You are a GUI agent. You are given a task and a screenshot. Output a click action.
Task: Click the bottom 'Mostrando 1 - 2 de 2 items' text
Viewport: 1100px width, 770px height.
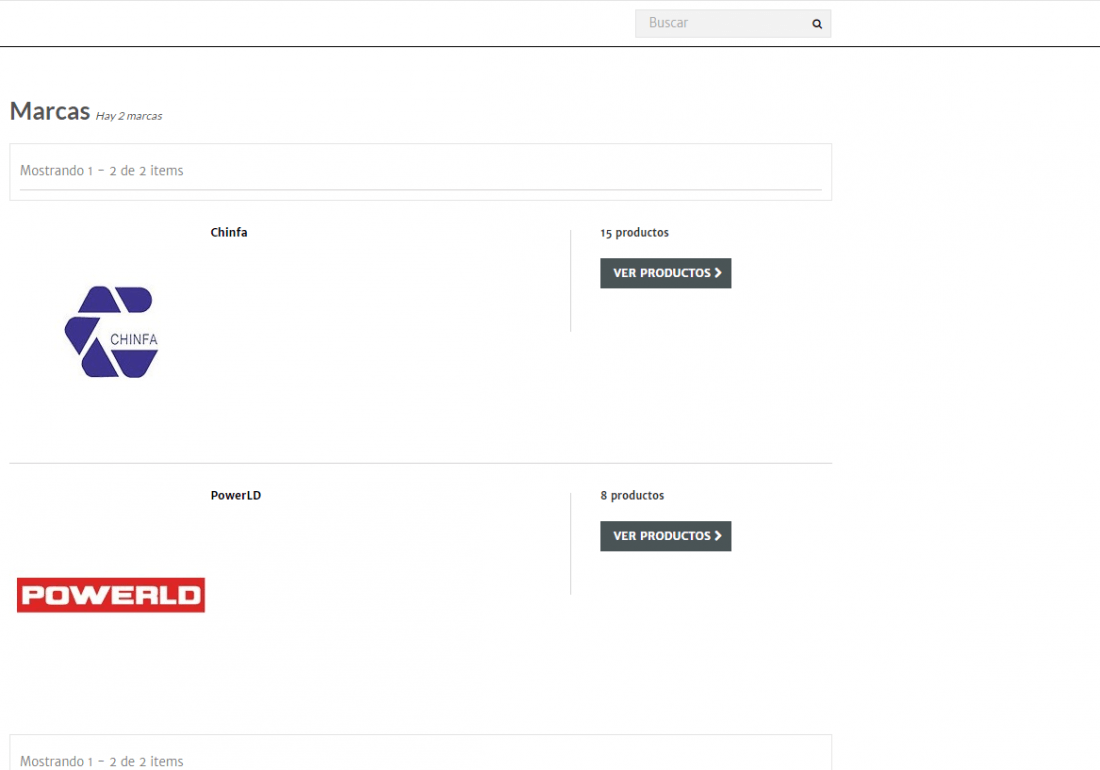coord(102,761)
